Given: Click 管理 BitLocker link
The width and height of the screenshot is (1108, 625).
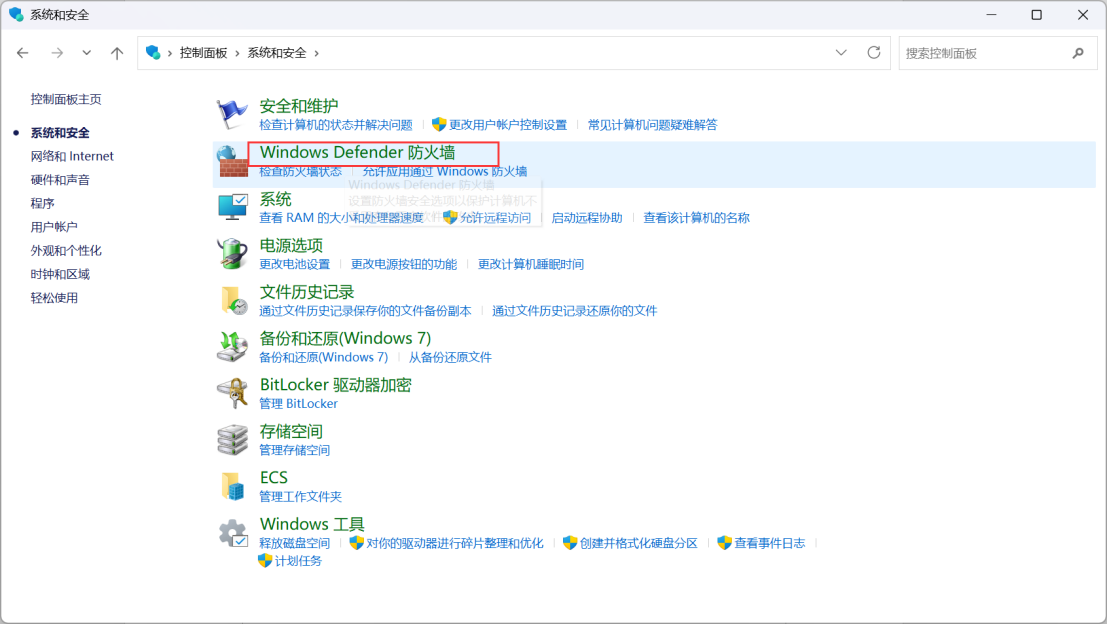Looking at the screenshot, I should (298, 404).
